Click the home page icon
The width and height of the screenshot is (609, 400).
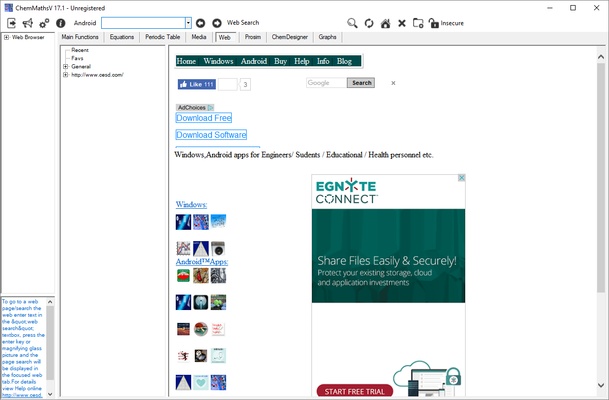[x=385, y=23]
